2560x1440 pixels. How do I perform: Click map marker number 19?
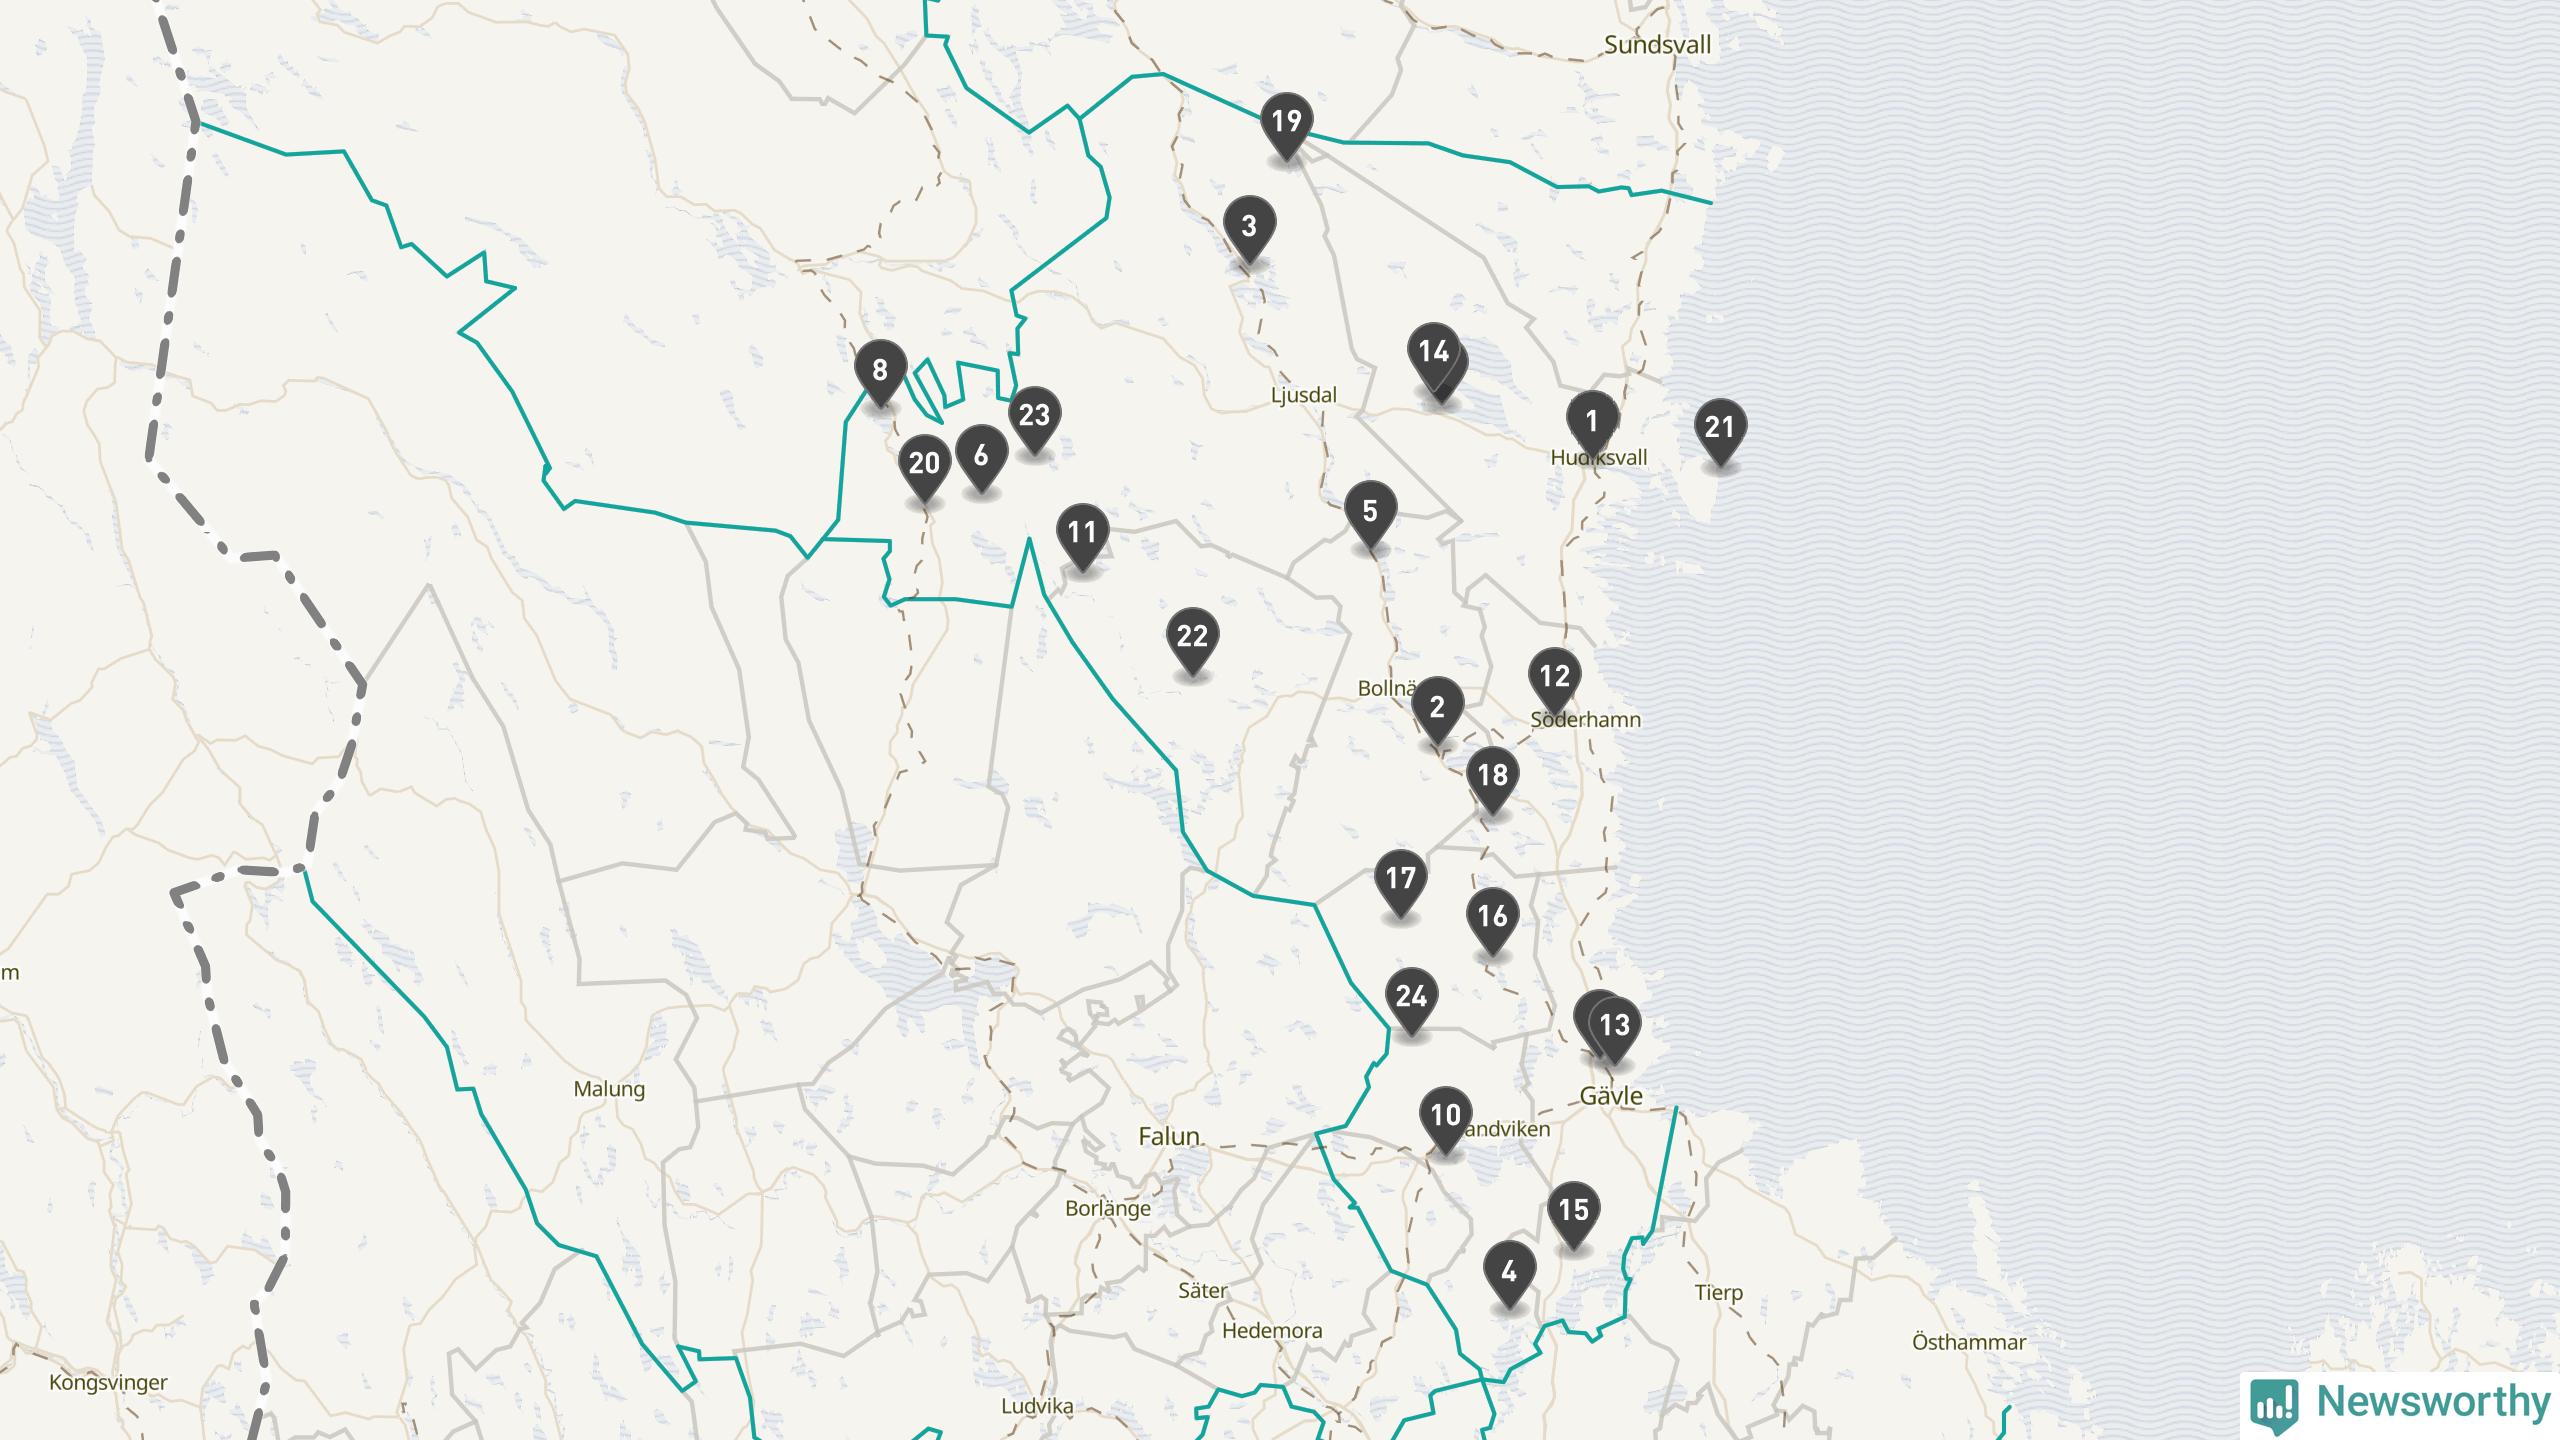click(x=1286, y=125)
